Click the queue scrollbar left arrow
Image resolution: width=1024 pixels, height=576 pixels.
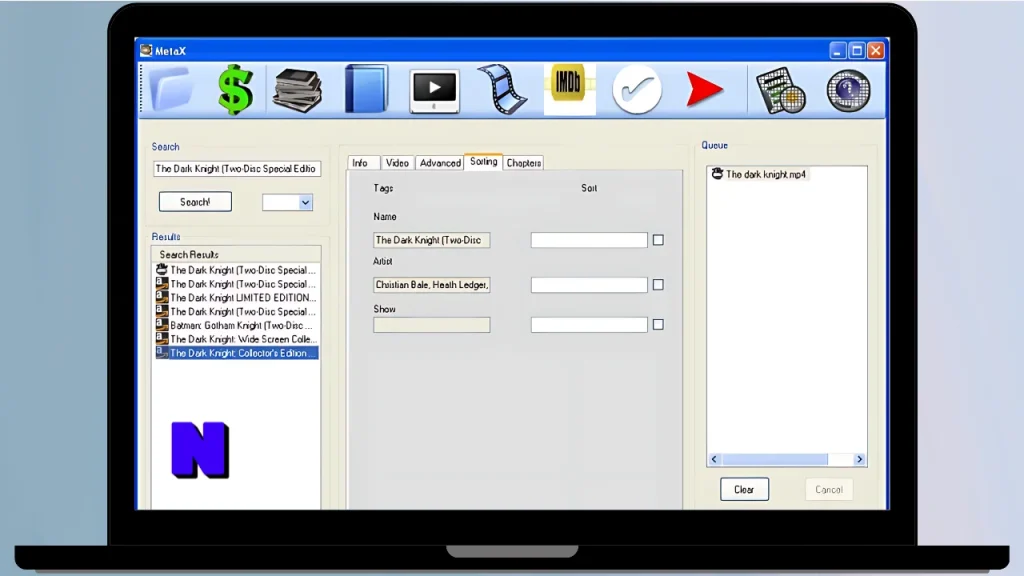click(x=714, y=460)
